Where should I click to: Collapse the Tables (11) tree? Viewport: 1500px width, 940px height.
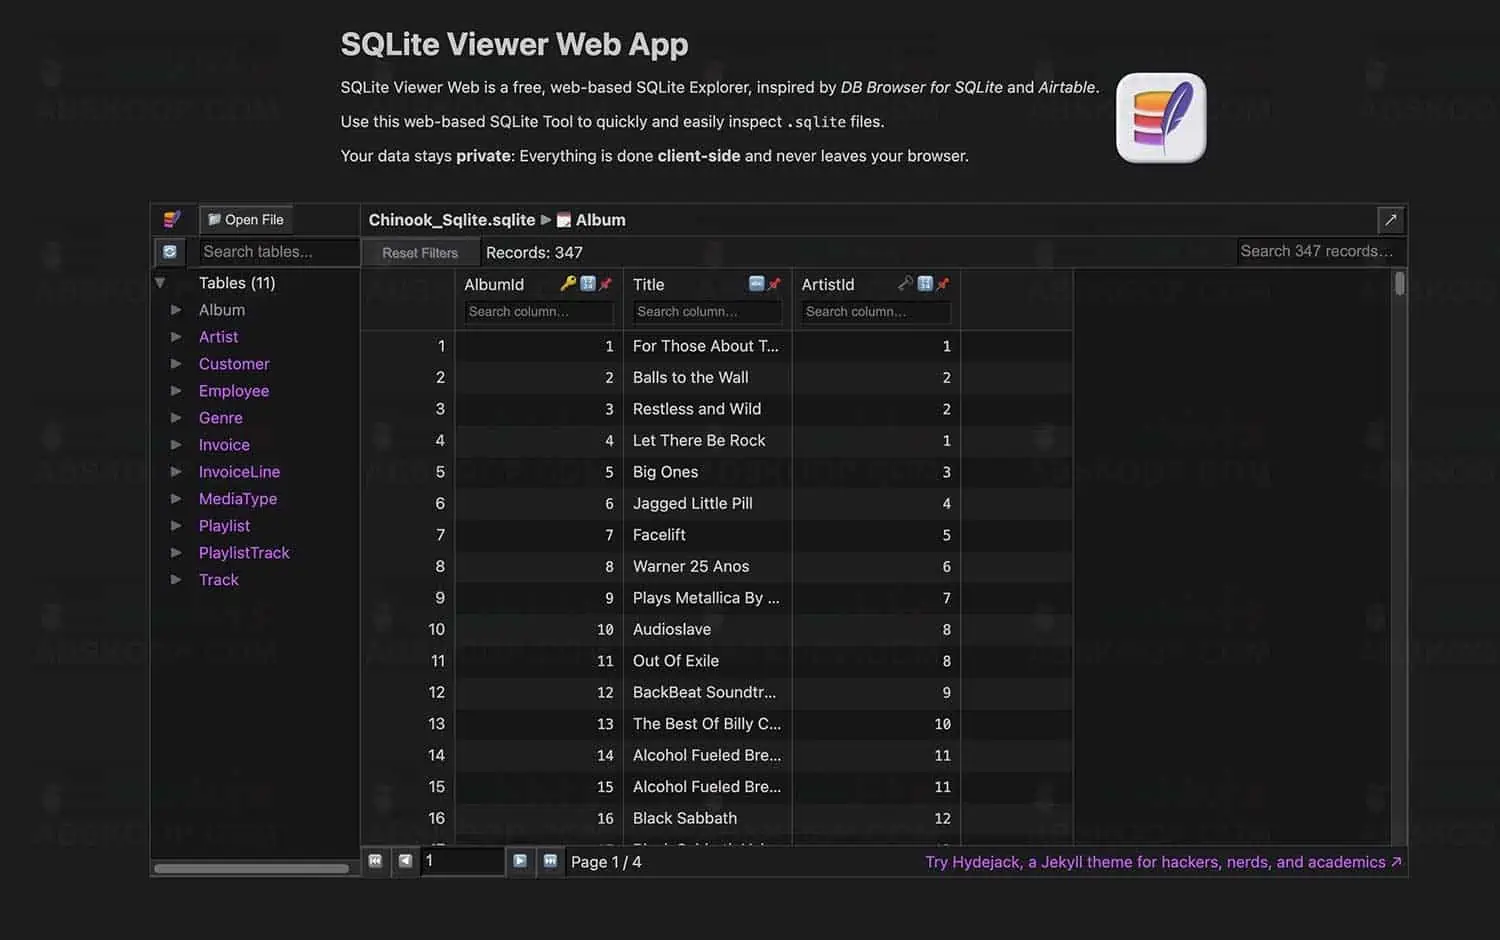160,283
